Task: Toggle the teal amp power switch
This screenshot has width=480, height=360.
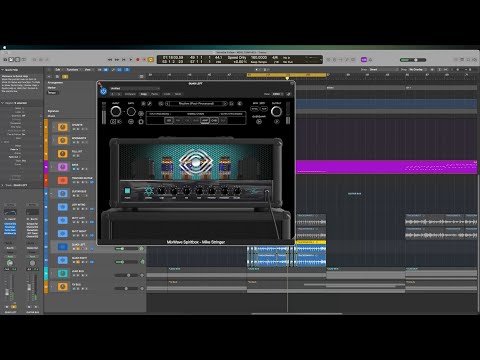Action: 127,191
